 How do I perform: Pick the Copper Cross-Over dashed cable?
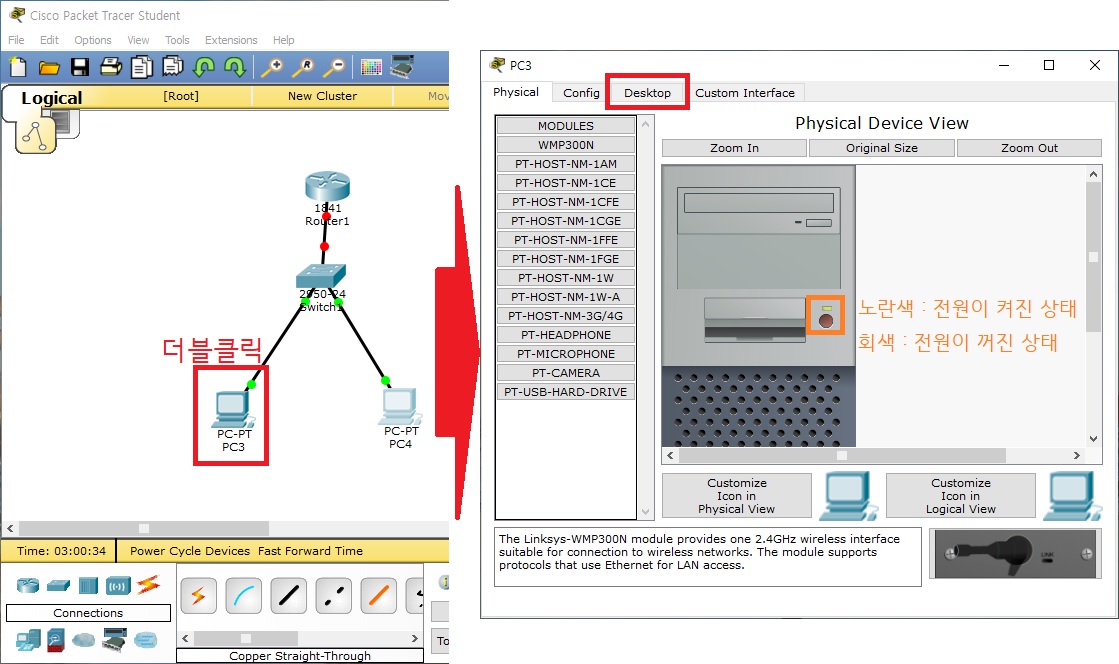pos(333,595)
